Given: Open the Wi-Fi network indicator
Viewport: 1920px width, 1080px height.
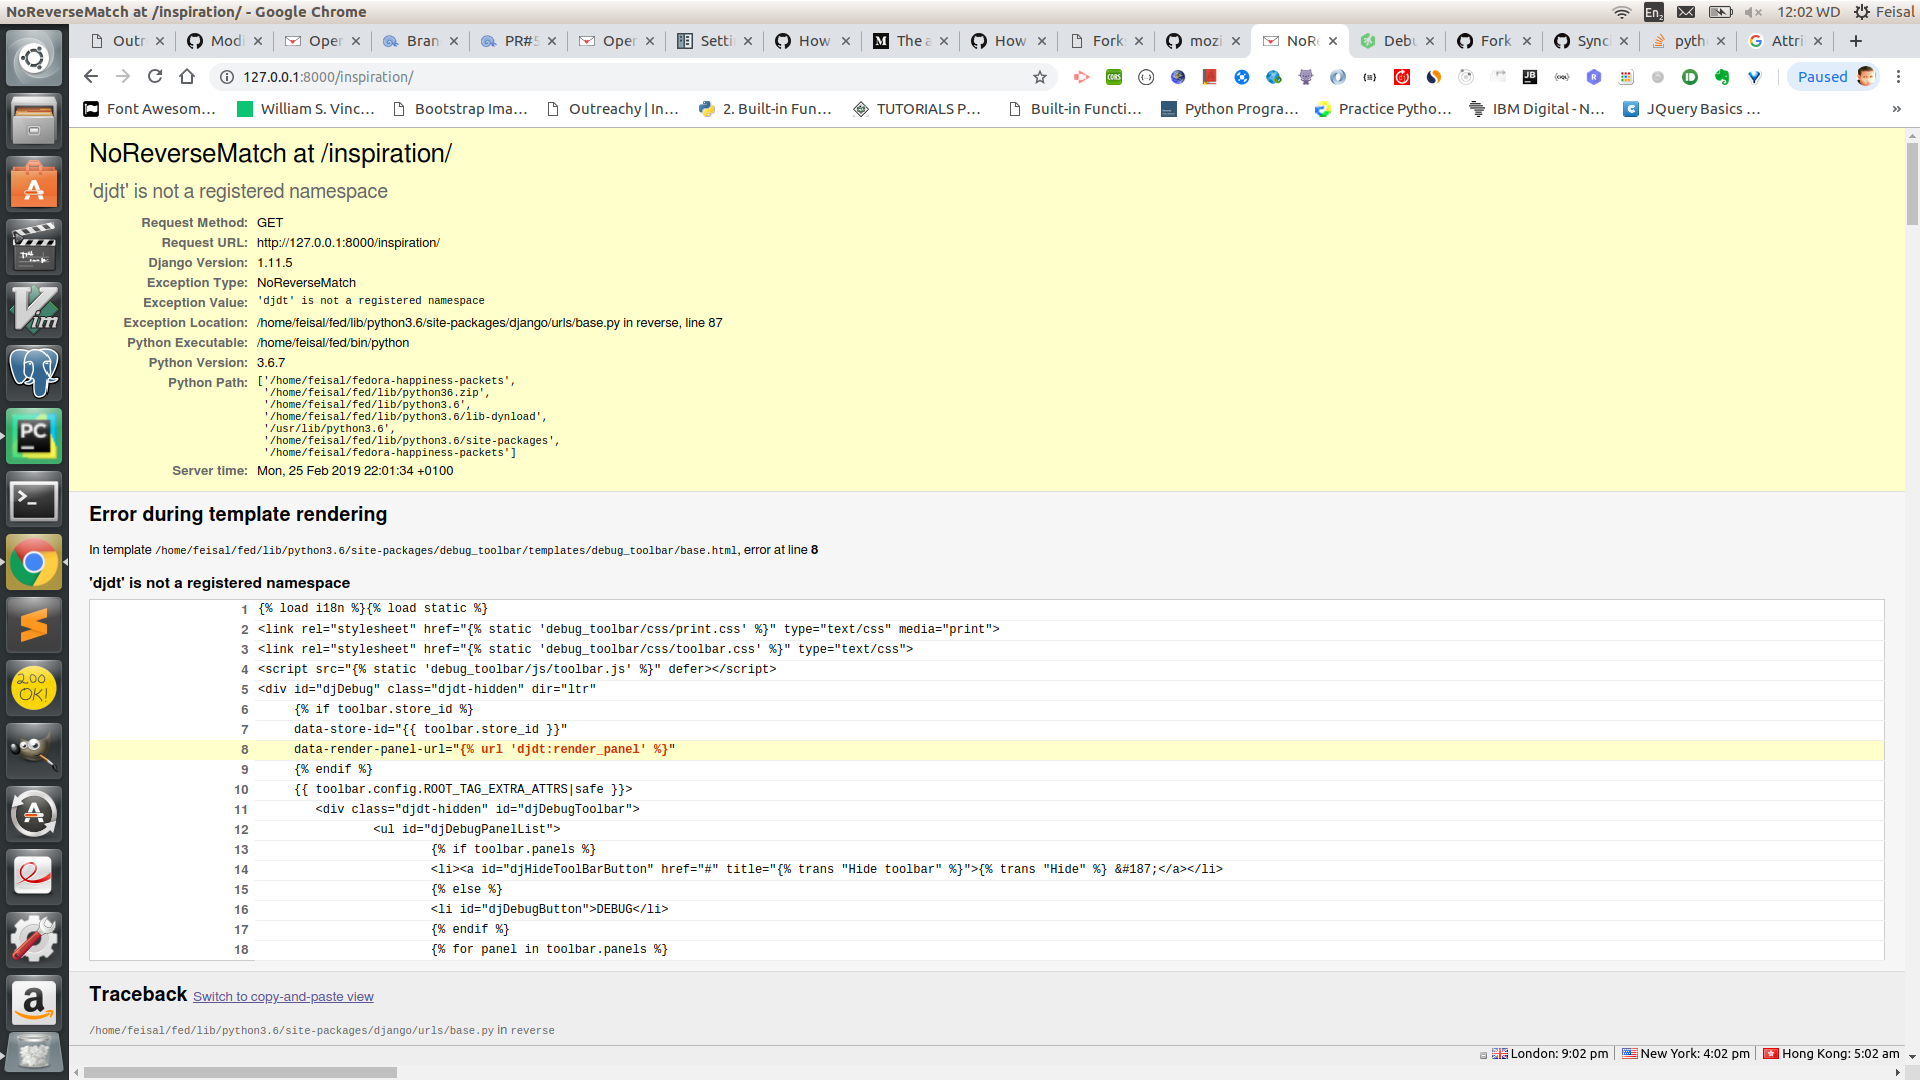Looking at the screenshot, I should pyautogui.click(x=1622, y=12).
